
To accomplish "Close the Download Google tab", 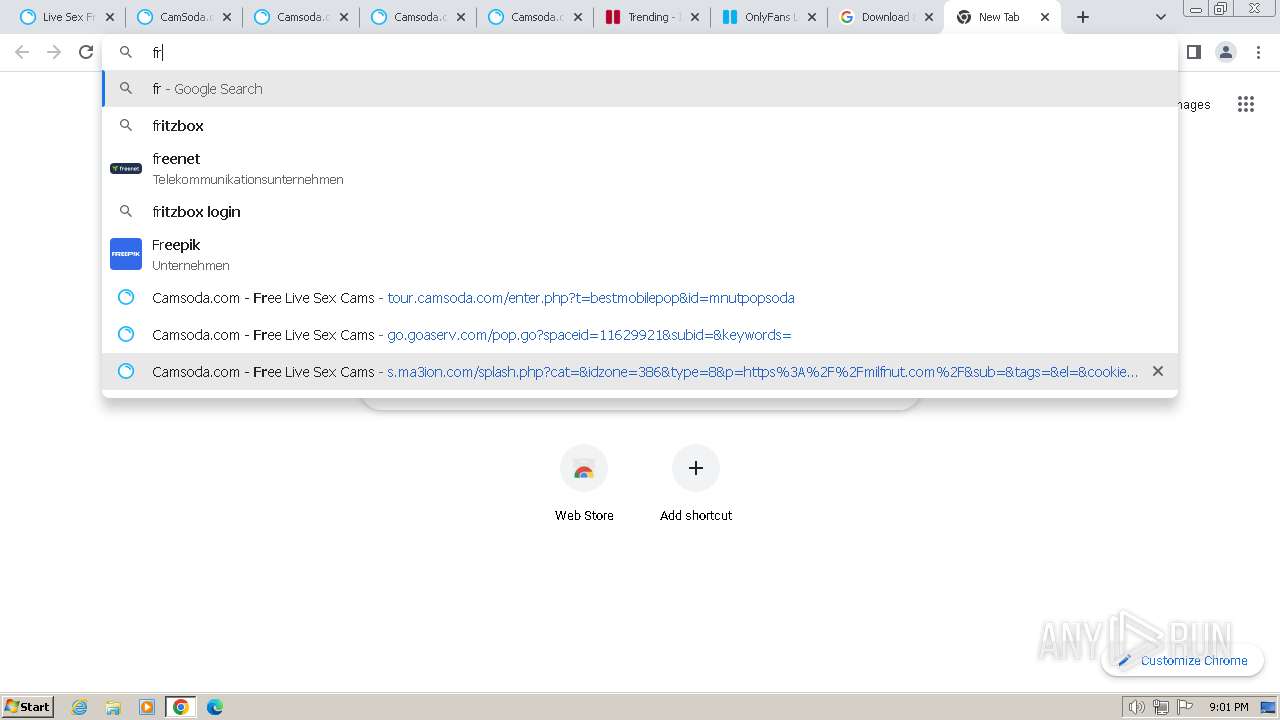I will 929,17.
